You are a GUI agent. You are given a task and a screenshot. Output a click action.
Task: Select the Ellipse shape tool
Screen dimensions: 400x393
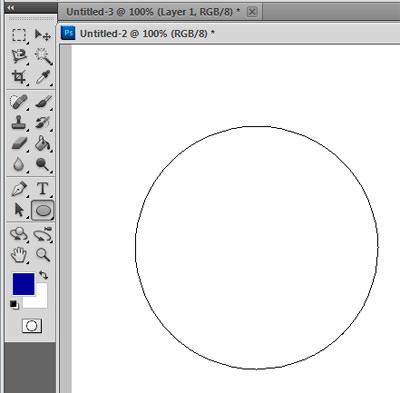tap(43, 210)
